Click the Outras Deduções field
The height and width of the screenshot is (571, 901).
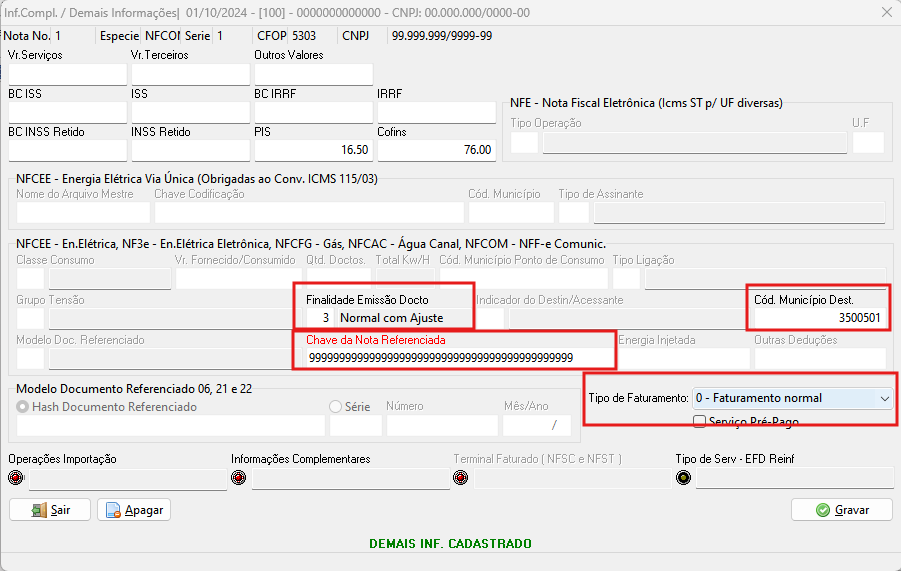pos(820,358)
